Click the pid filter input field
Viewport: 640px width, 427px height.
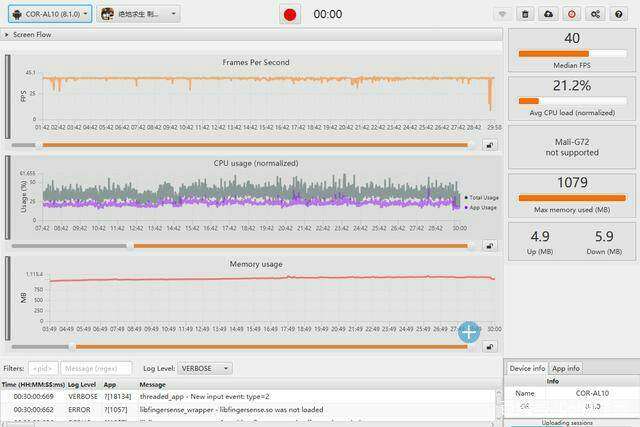click(43, 369)
